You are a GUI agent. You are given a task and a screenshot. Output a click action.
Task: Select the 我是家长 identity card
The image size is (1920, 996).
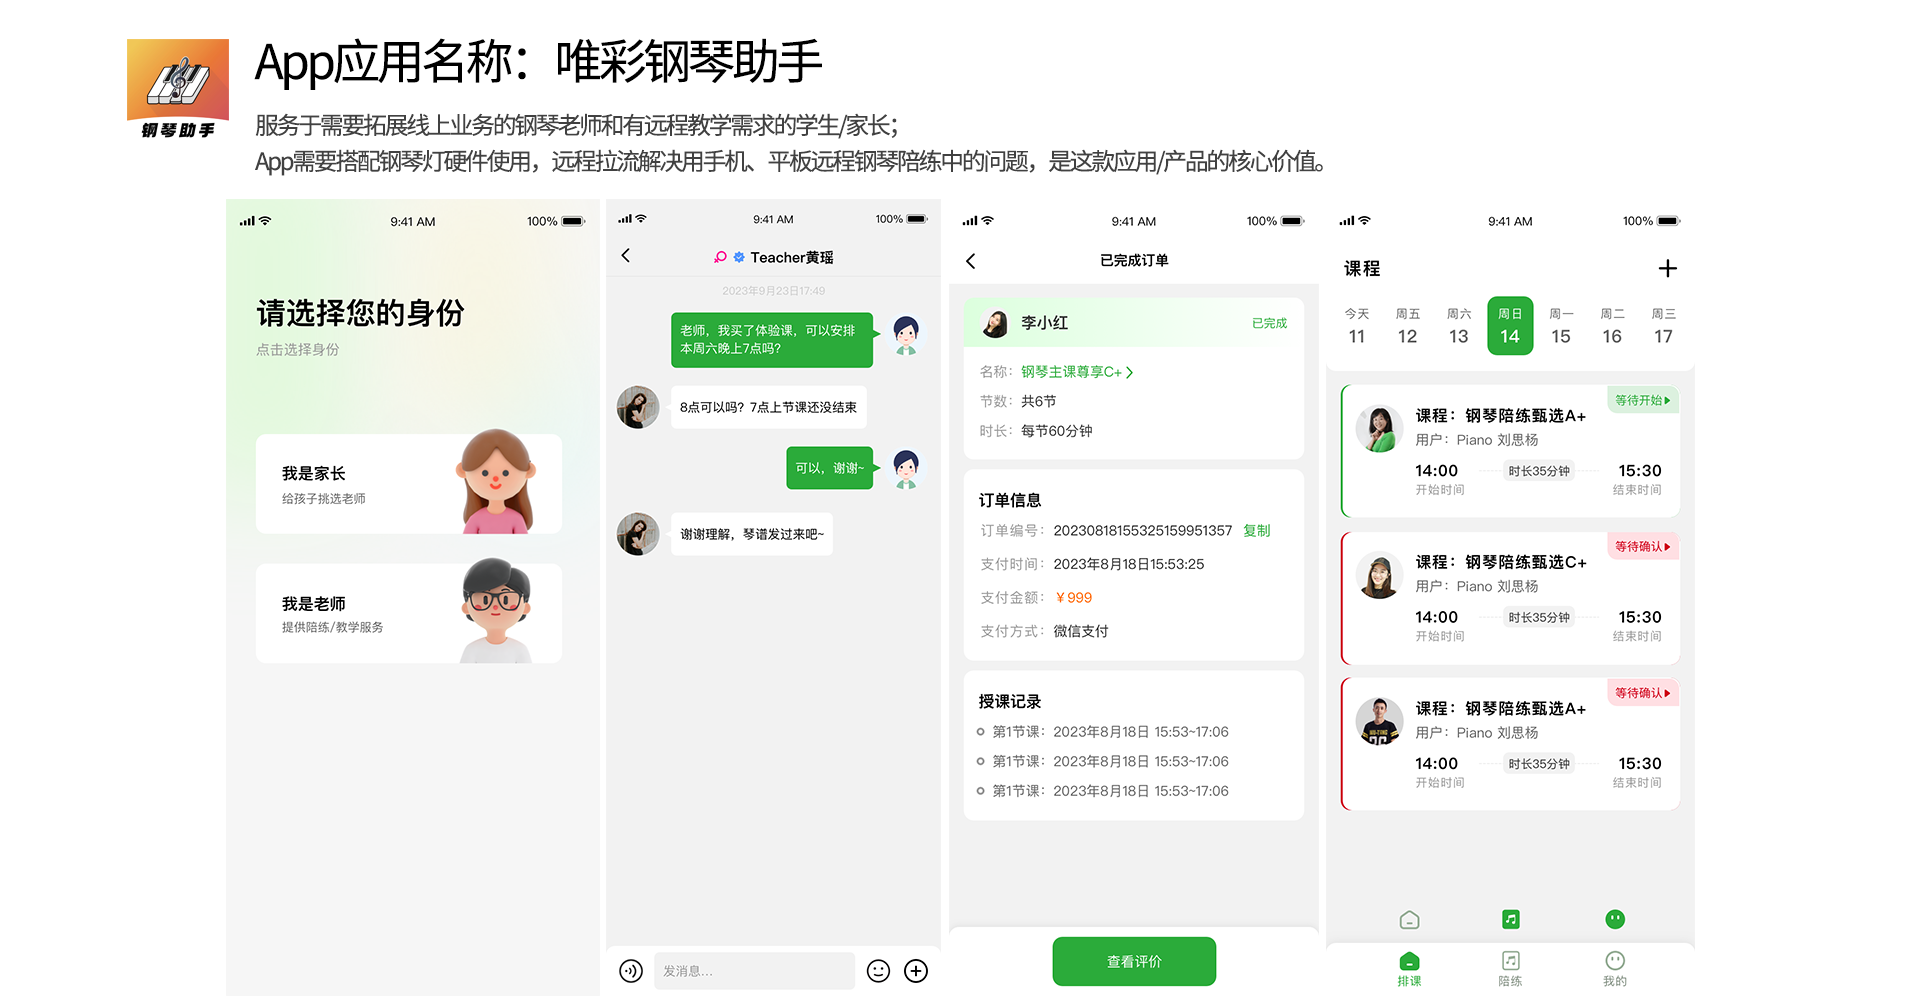[408, 484]
